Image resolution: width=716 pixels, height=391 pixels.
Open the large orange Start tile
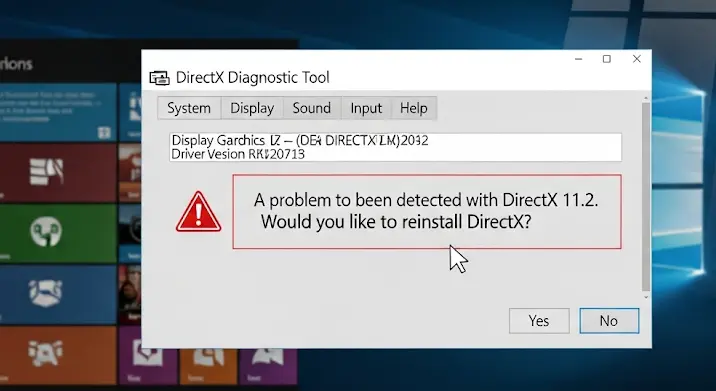coord(58,355)
